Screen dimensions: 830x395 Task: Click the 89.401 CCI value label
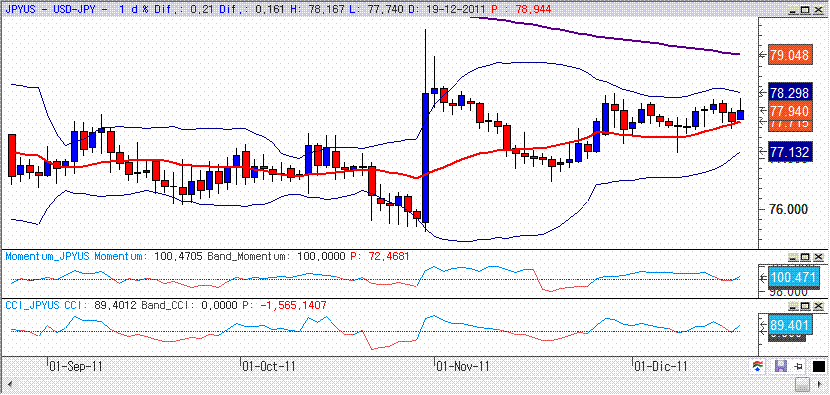pos(790,324)
